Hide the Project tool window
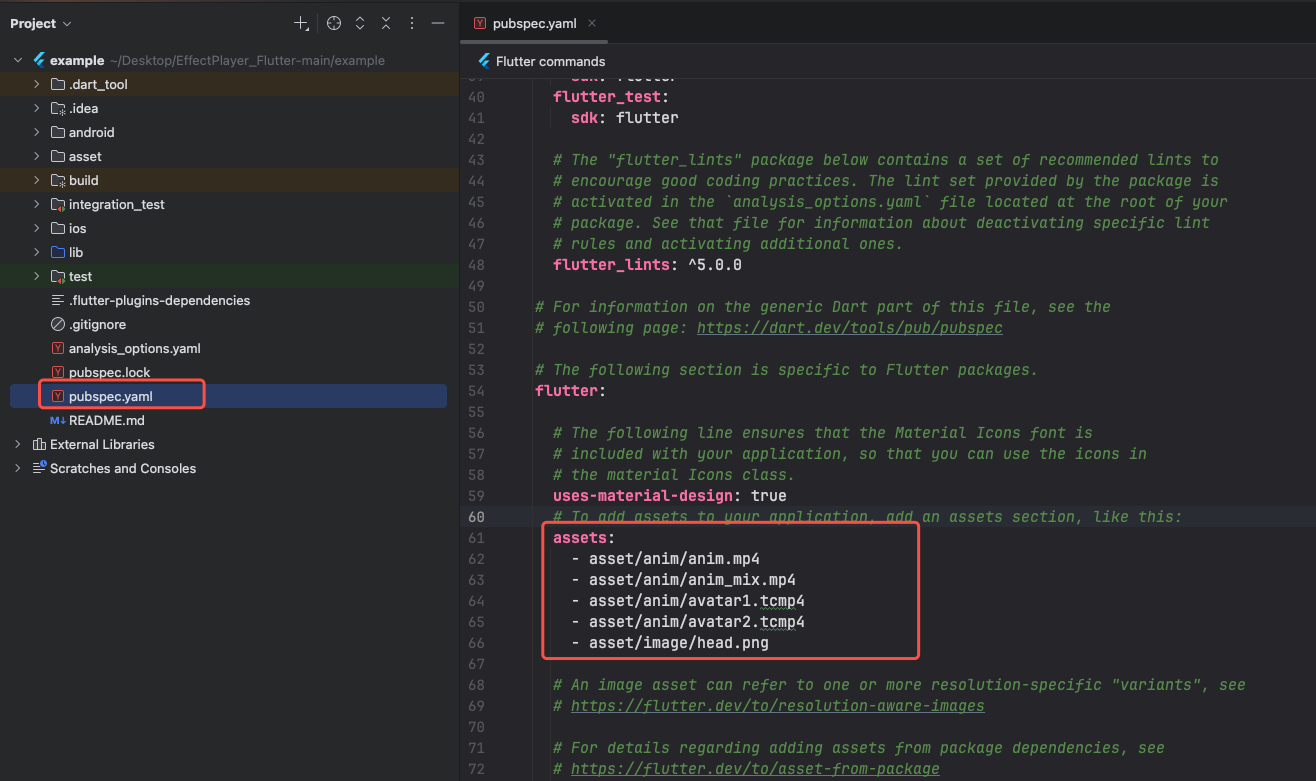Image resolution: width=1316 pixels, height=781 pixels. [437, 23]
